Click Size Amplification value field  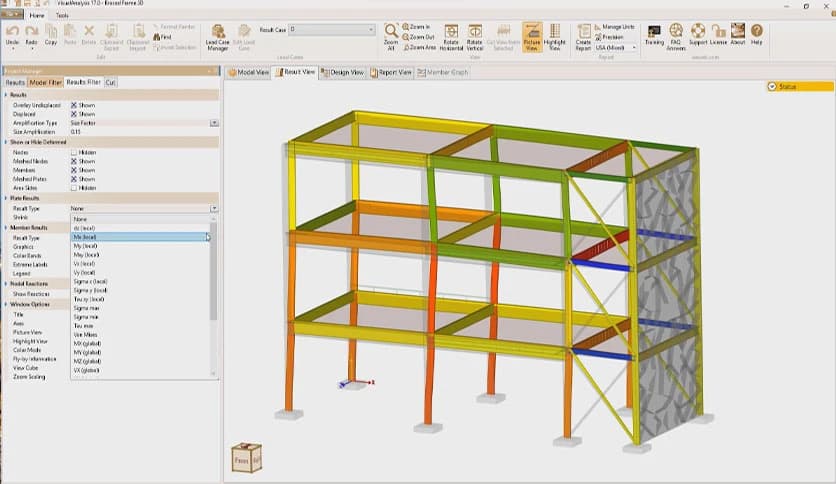tap(144, 132)
